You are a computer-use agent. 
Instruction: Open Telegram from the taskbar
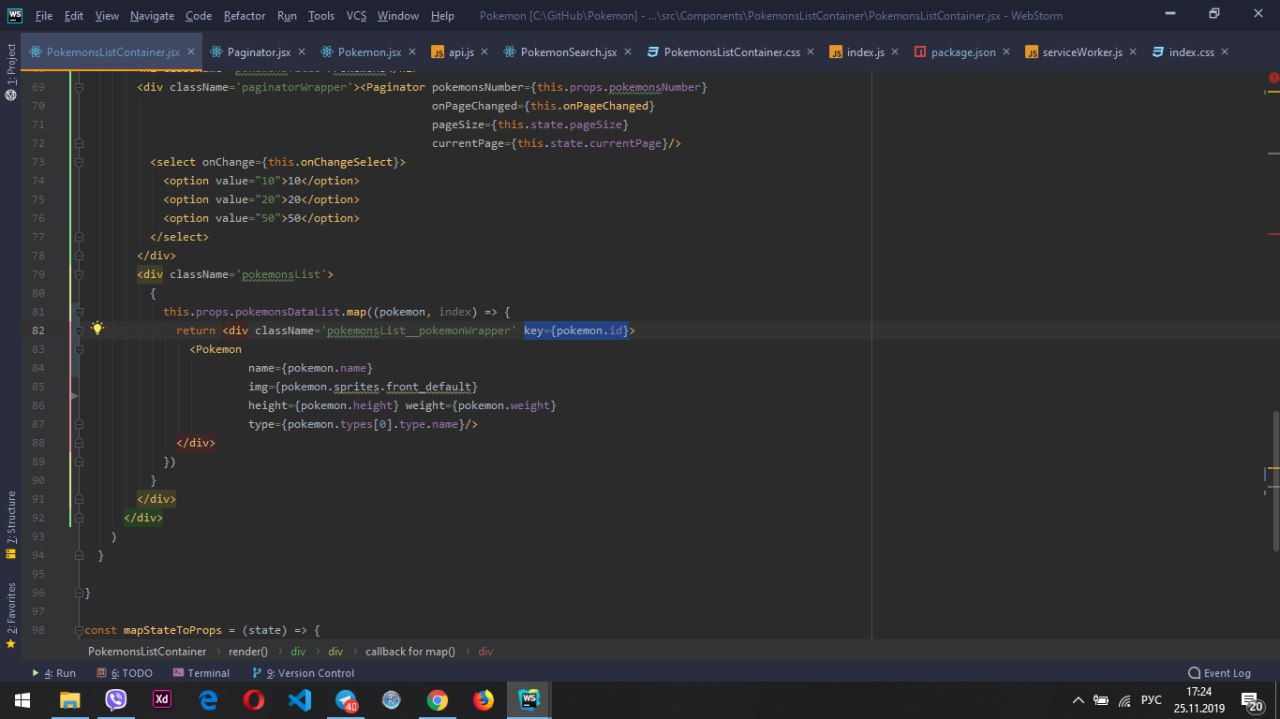[346, 700]
